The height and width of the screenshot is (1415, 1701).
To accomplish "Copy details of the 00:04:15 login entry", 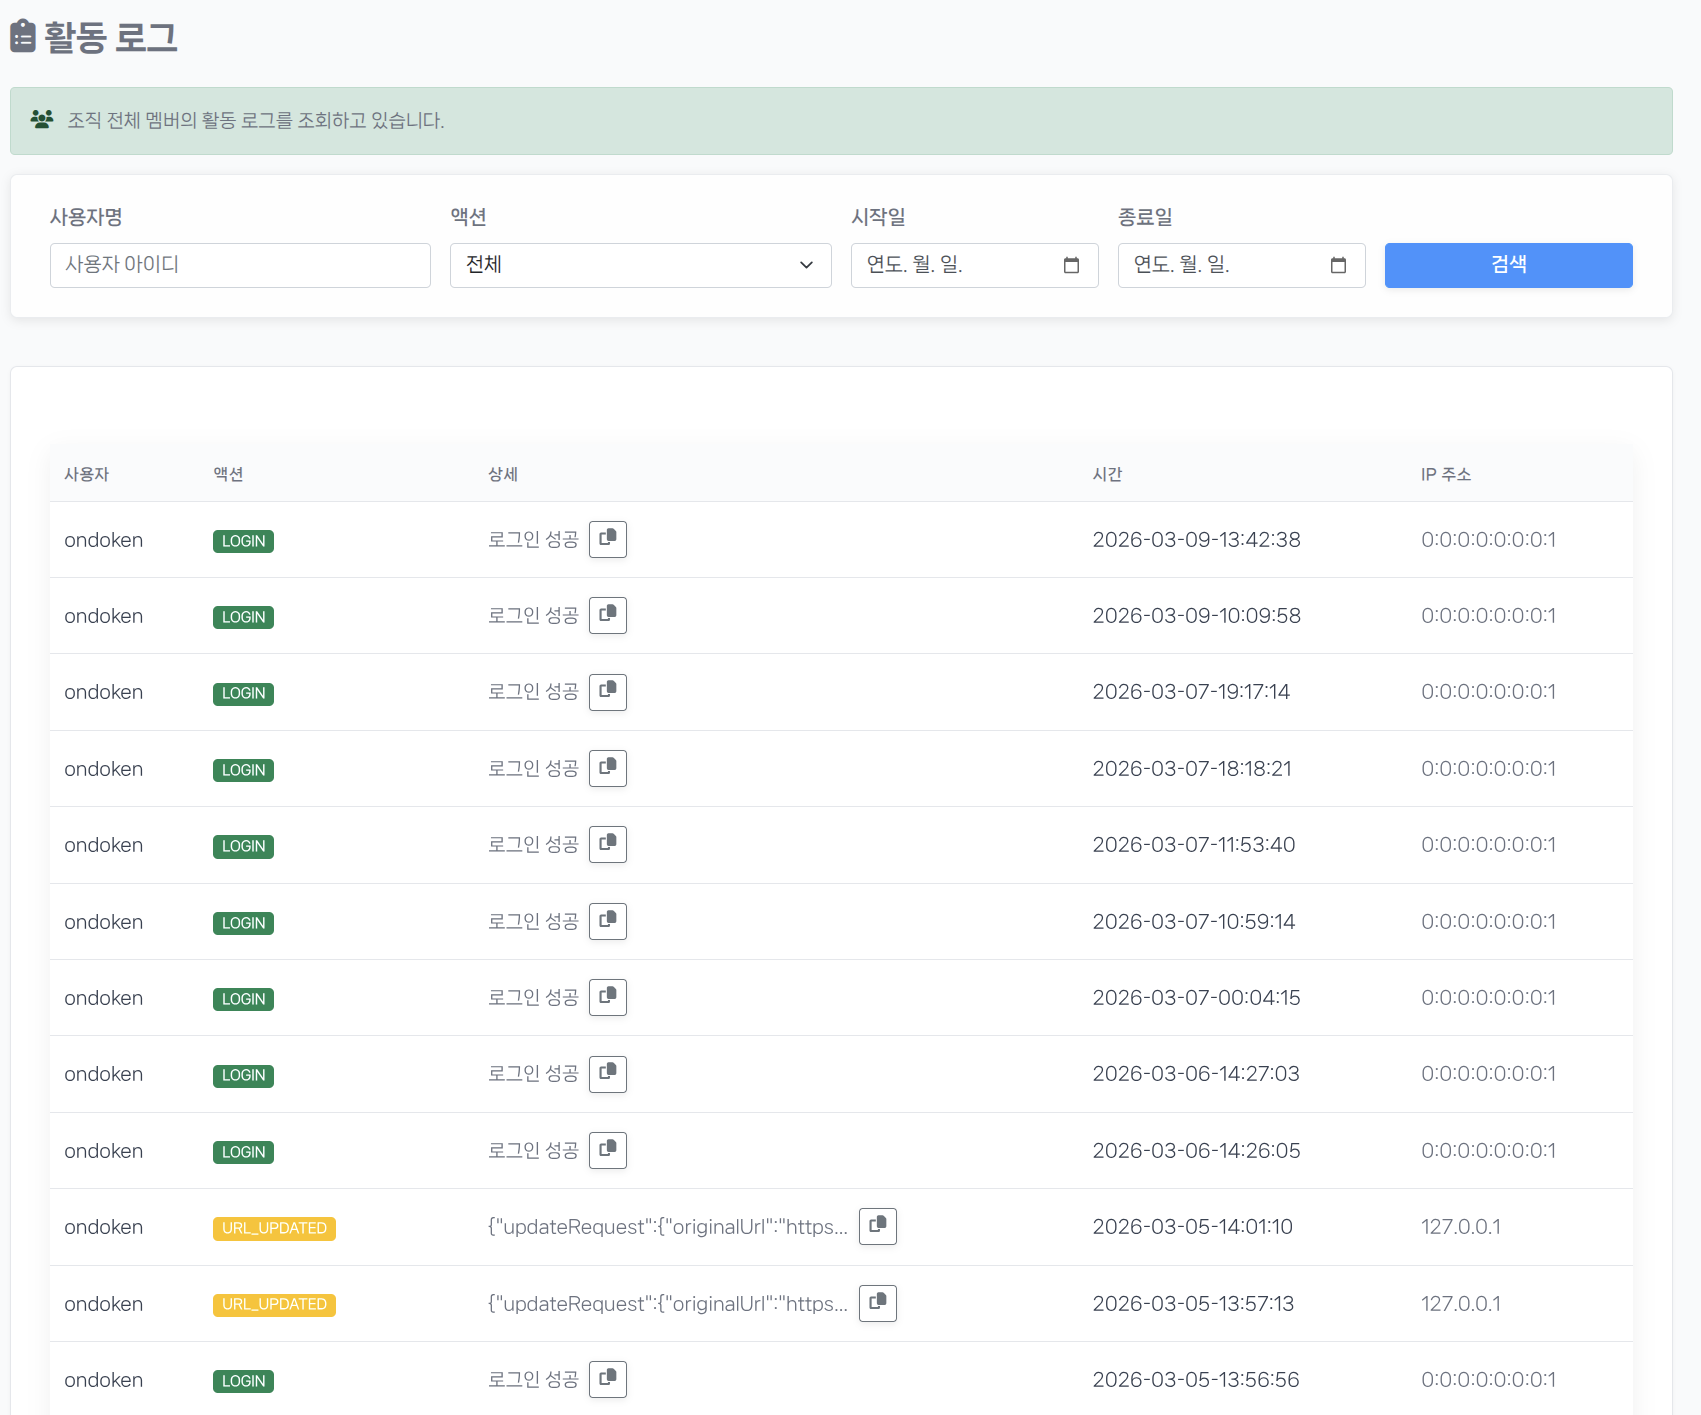I will pyautogui.click(x=607, y=997).
